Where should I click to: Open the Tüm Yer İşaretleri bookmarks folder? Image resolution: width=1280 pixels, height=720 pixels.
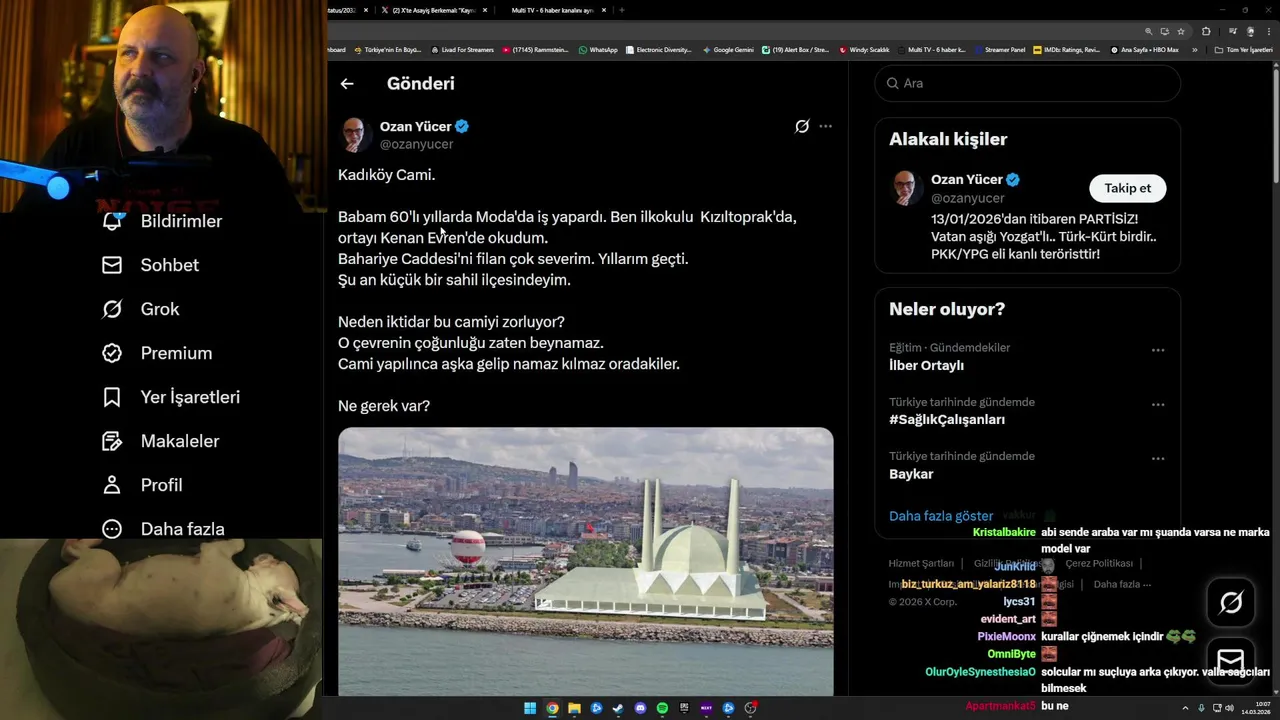(x=1243, y=49)
